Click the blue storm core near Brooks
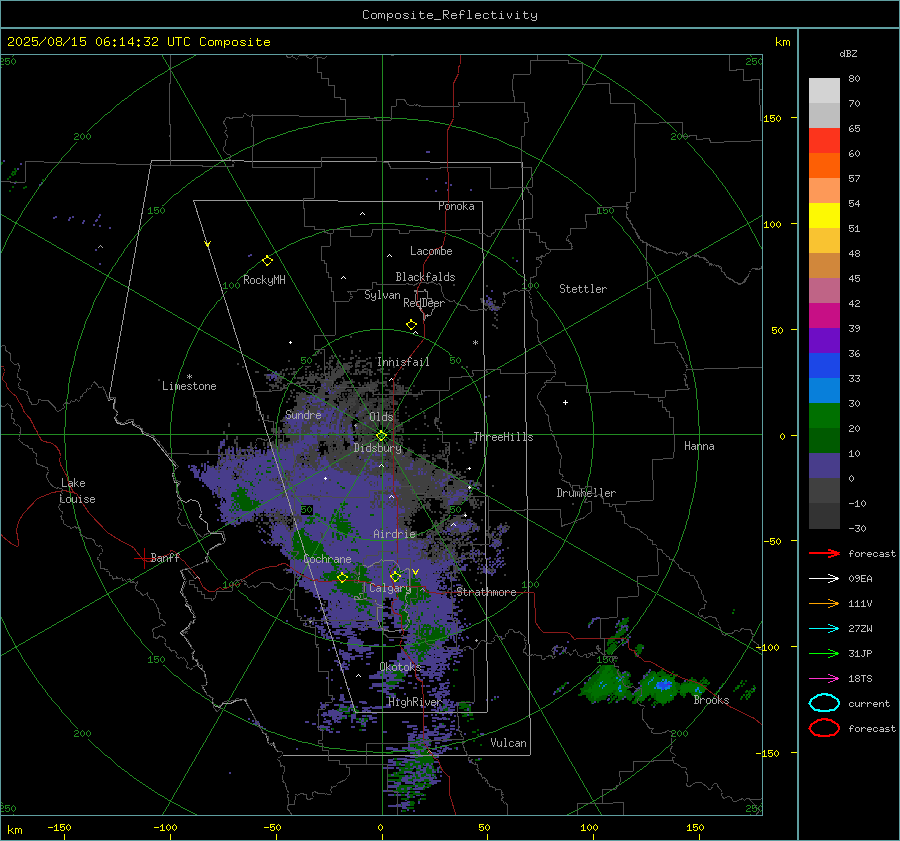900x841 pixels. [x=664, y=685]
